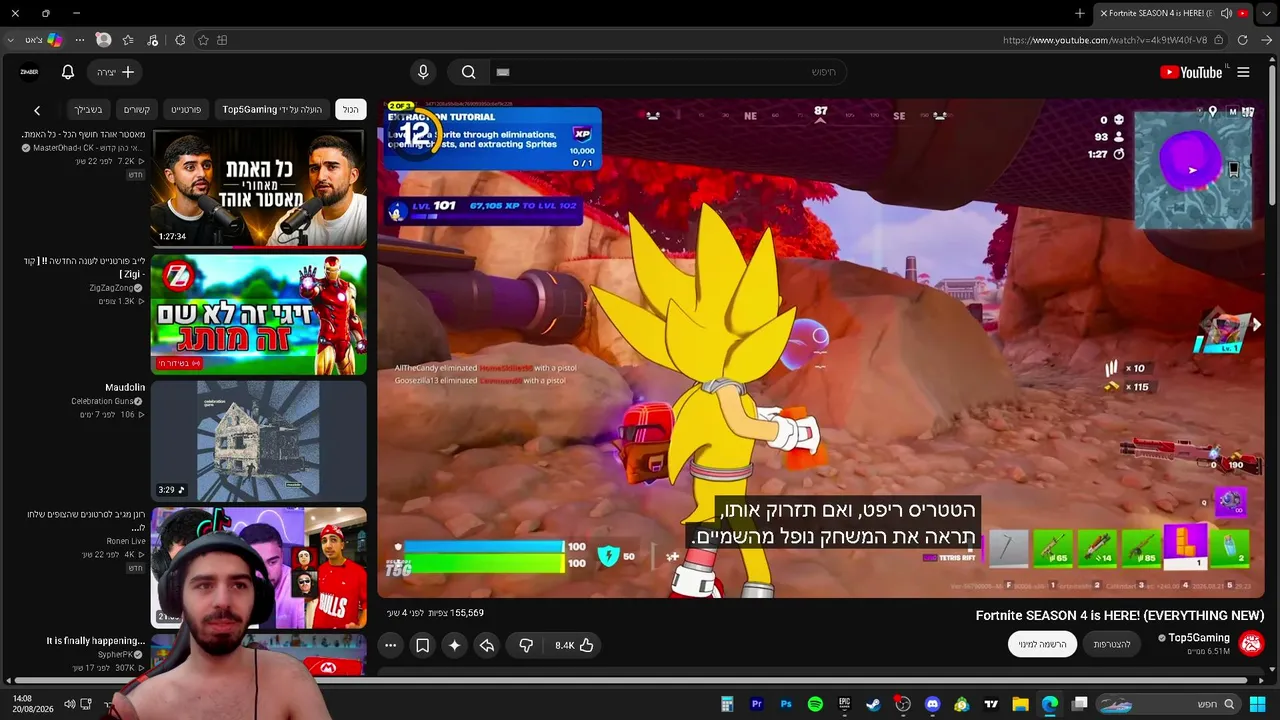Click the Fortnite video player
This screenshot has width=1280, height=720.
[x=821, y=348]
